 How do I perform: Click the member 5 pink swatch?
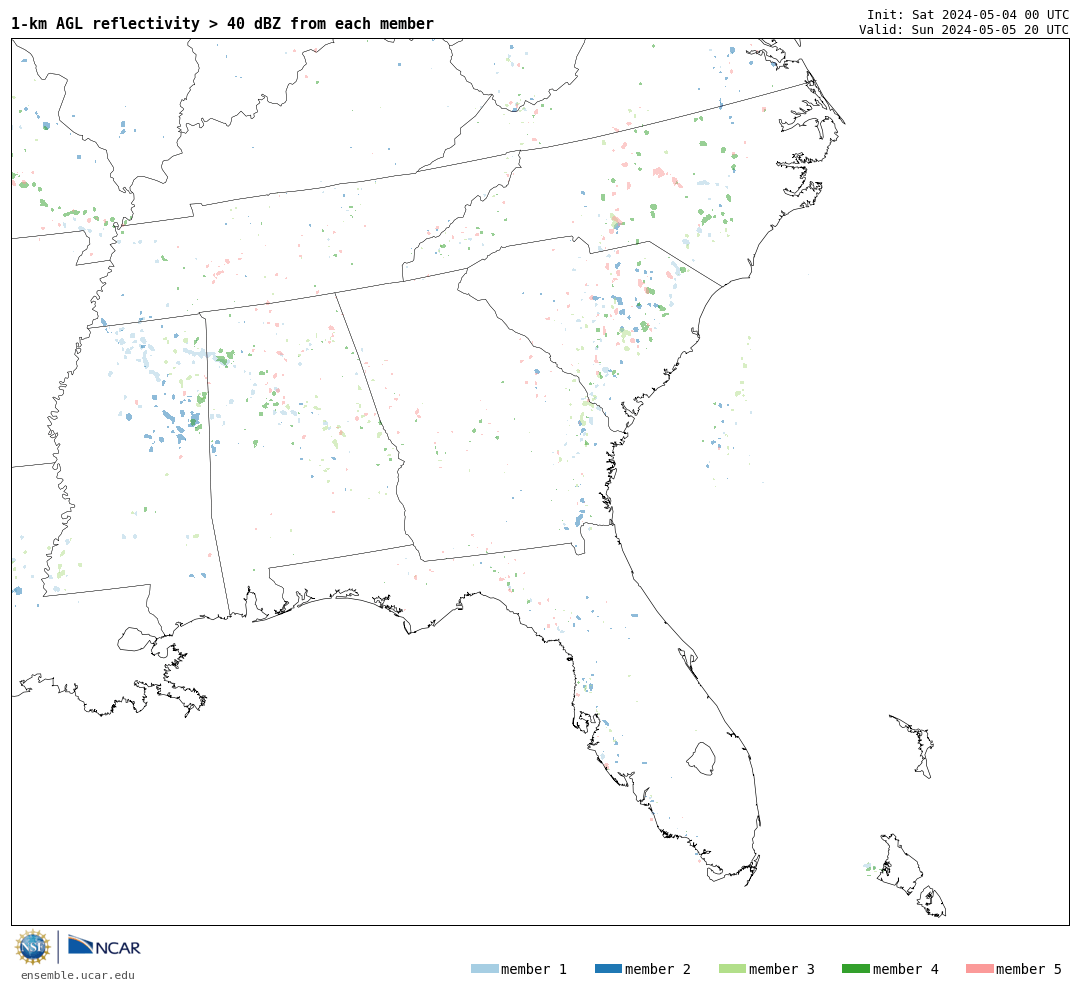pyautogui.click(x=979, y=969)
